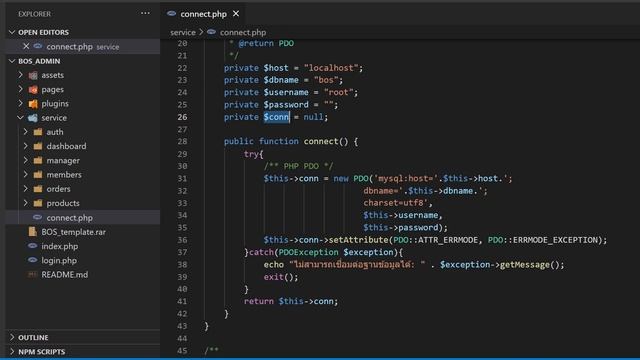The height and width of the screenshot is (360, 640).
Task: Select connect.php in the breadcrumb
Action: pyautogui.click(x=243, y=32)
